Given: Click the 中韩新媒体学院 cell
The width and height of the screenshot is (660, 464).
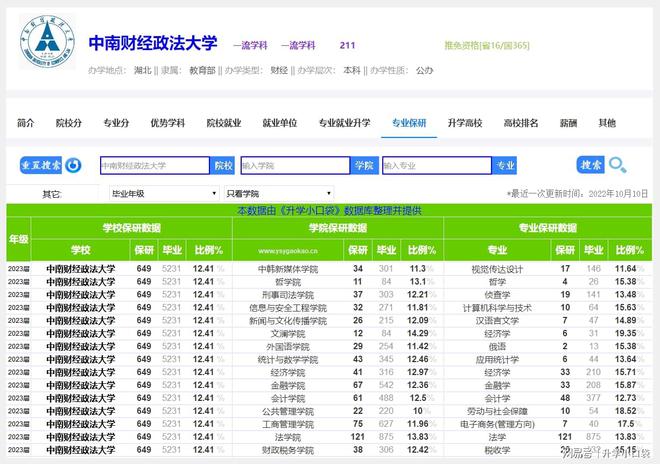Looking at the screenshot, I should point(288,269).
